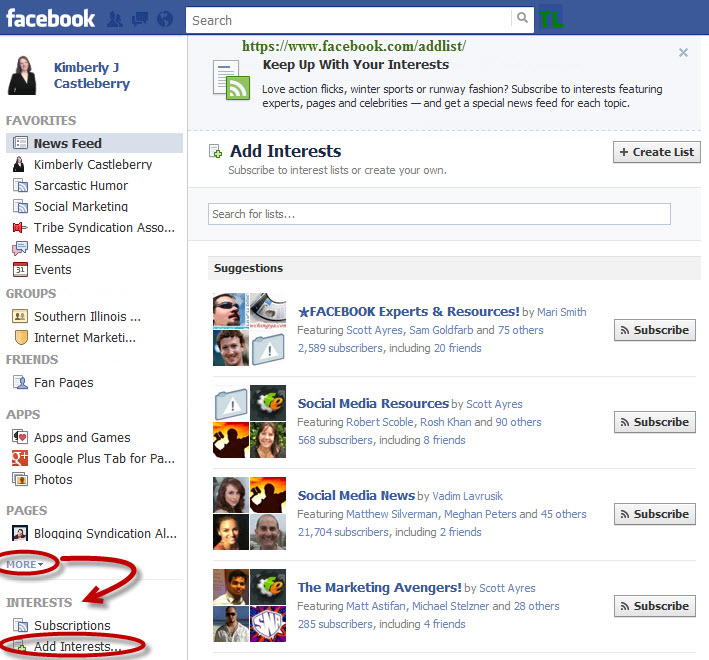Subscribe to FACEBOOK Experts & Resources list

(655, 330)
